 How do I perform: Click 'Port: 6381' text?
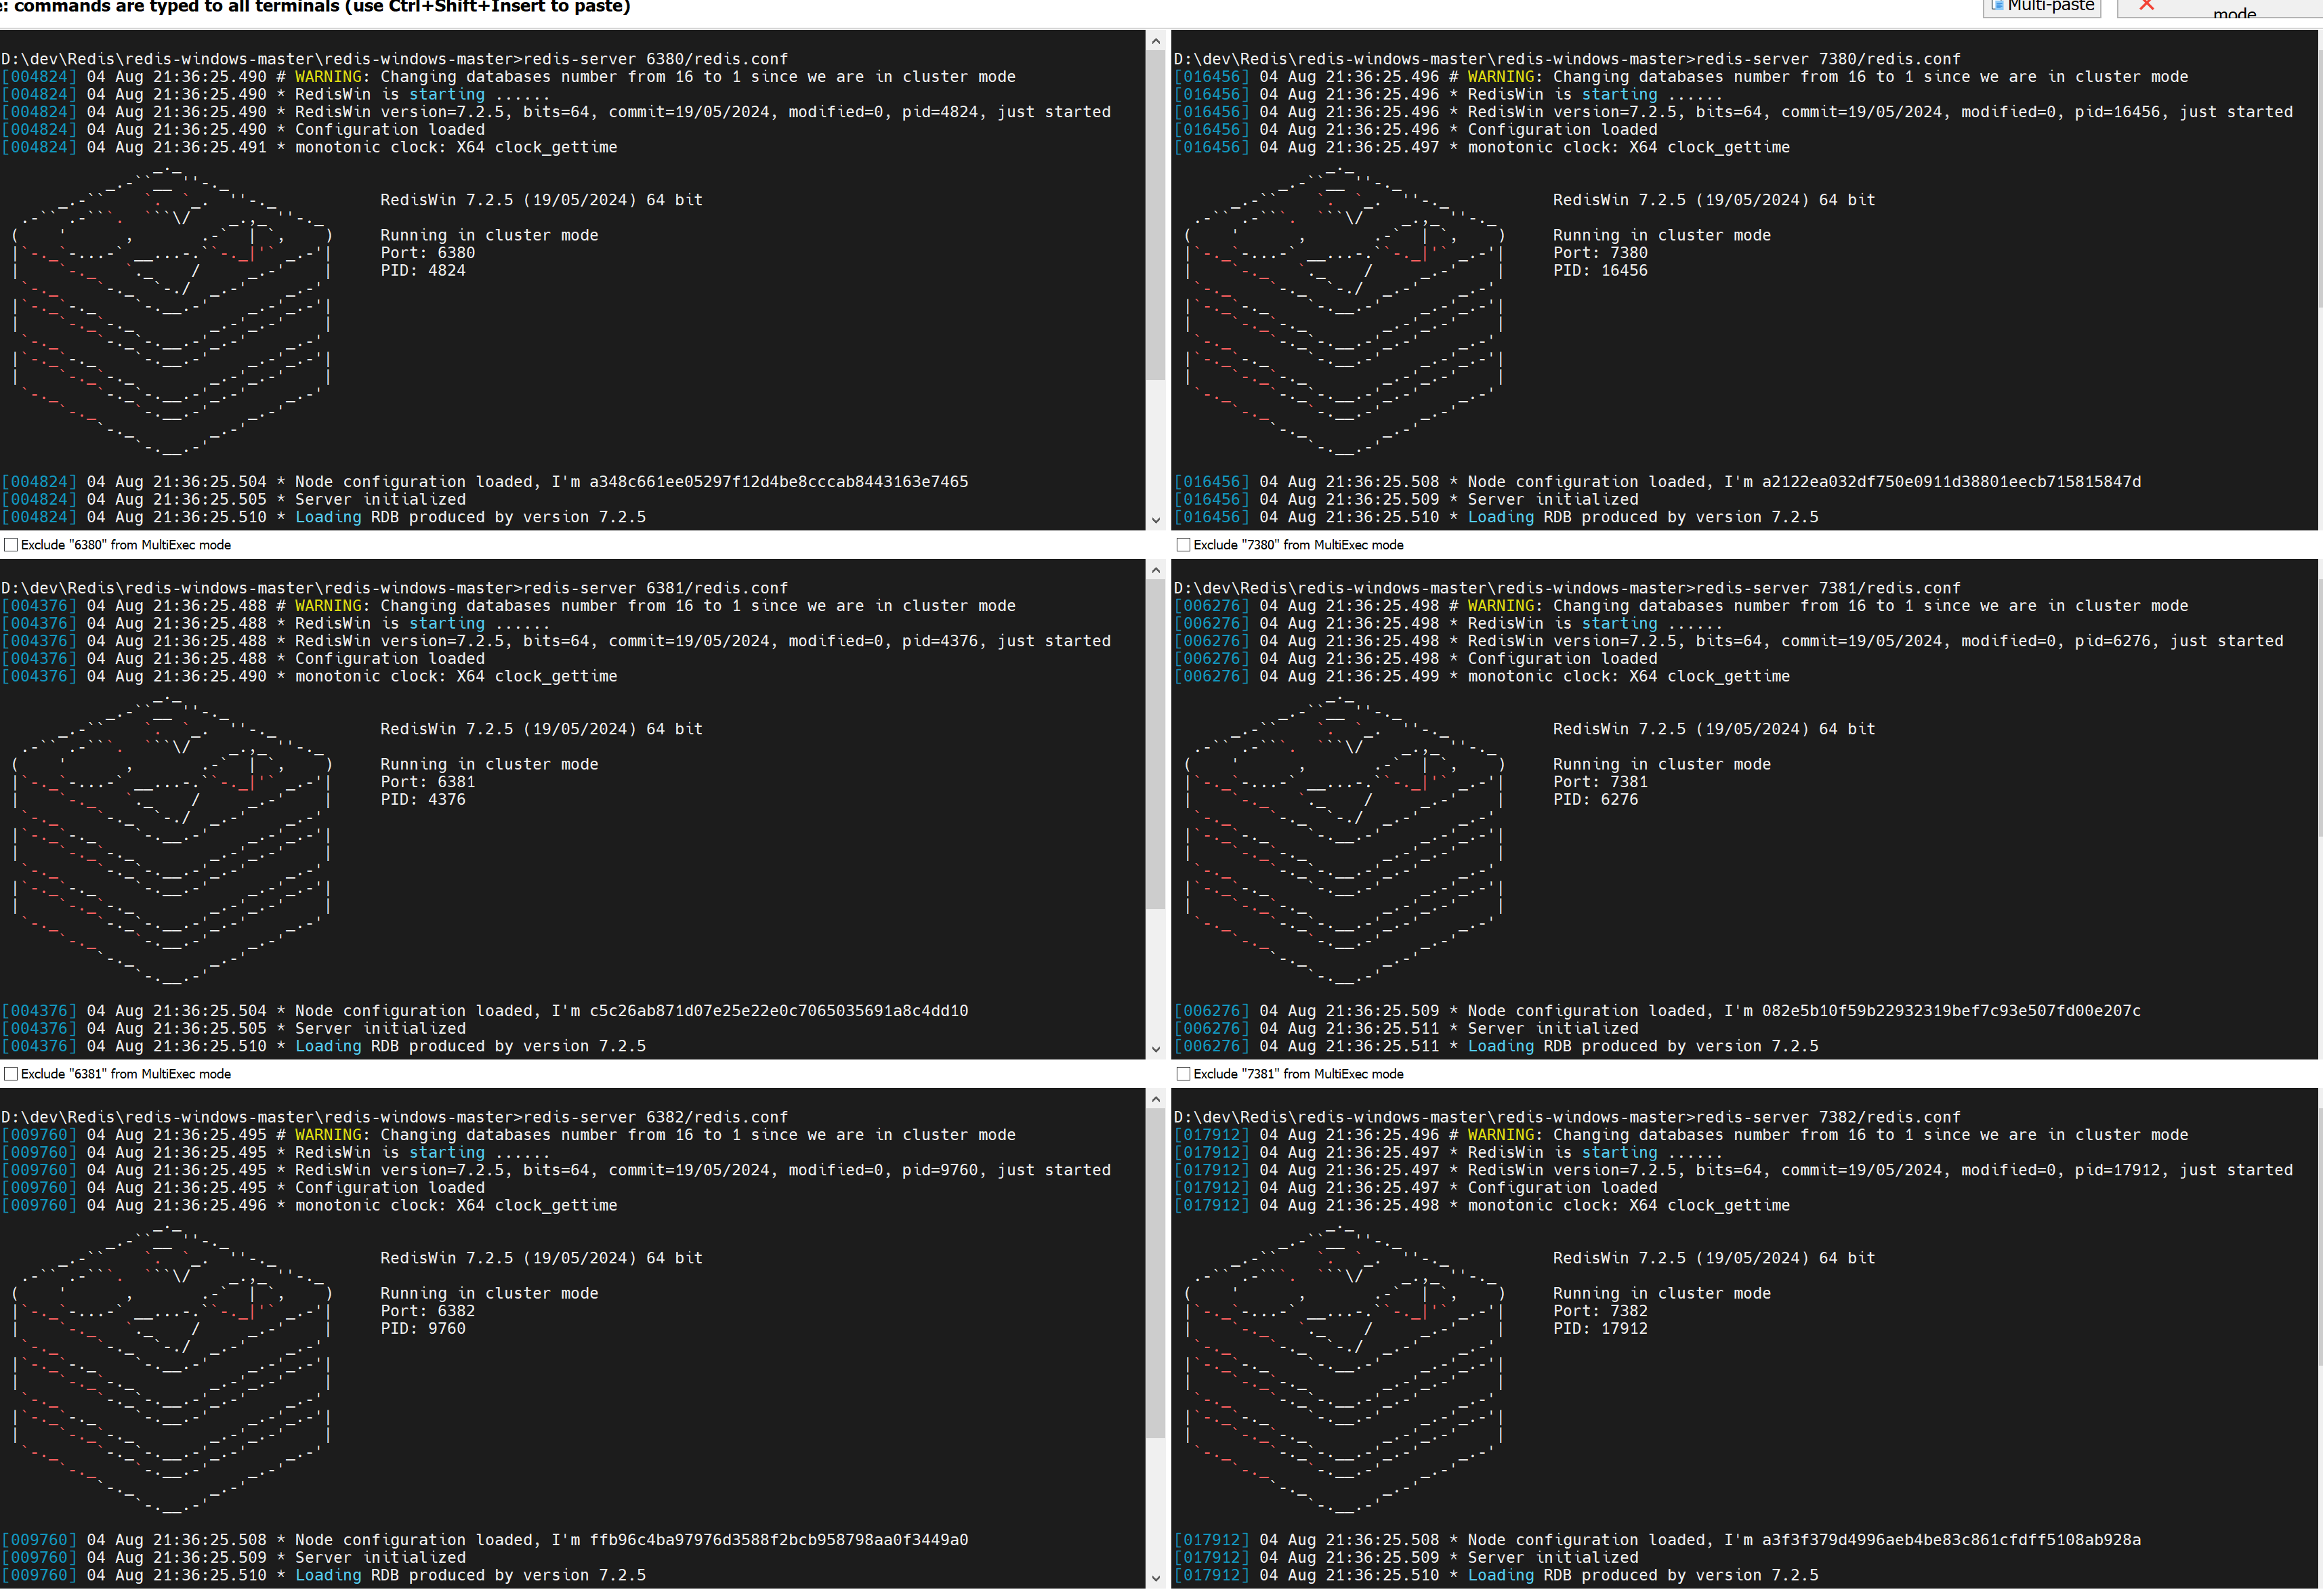428,782
